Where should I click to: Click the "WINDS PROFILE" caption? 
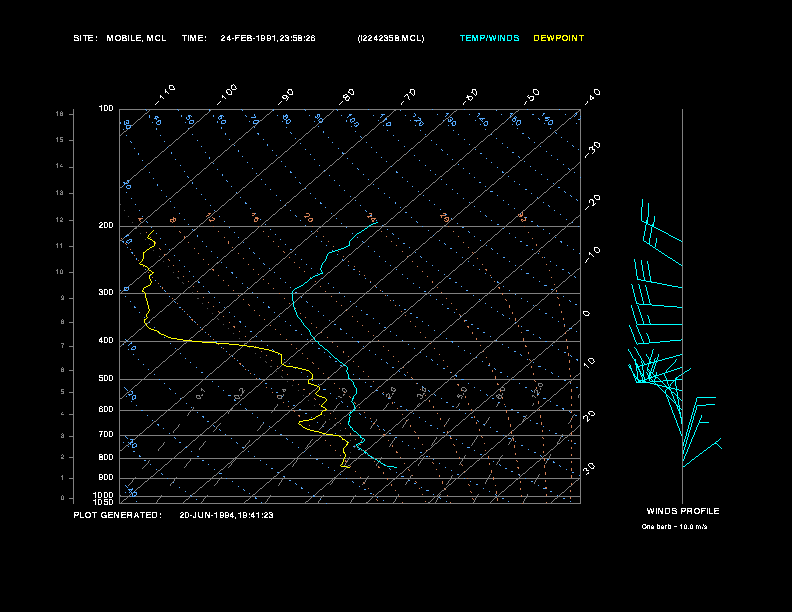[683, 511]
